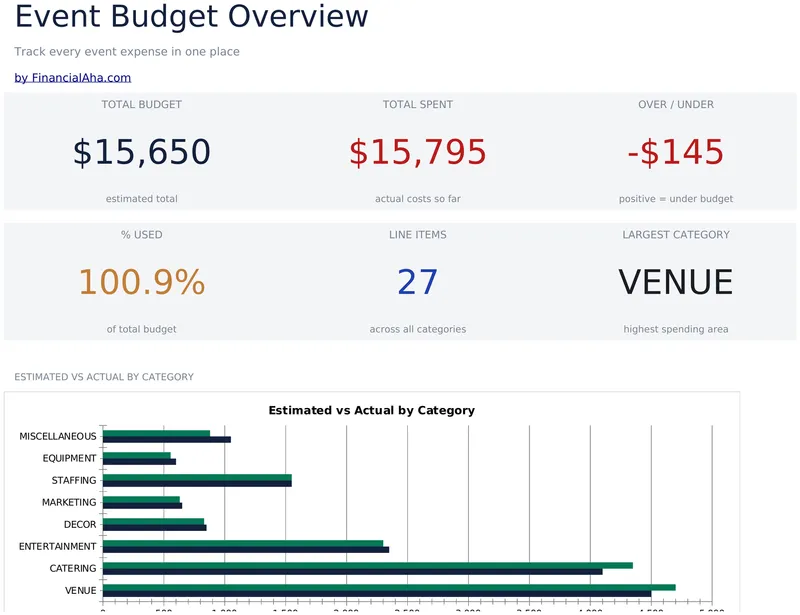The height and width of the screenshot is (615, 800).
Task: Click the -$145 over/under value
Action: click(676, 152)
